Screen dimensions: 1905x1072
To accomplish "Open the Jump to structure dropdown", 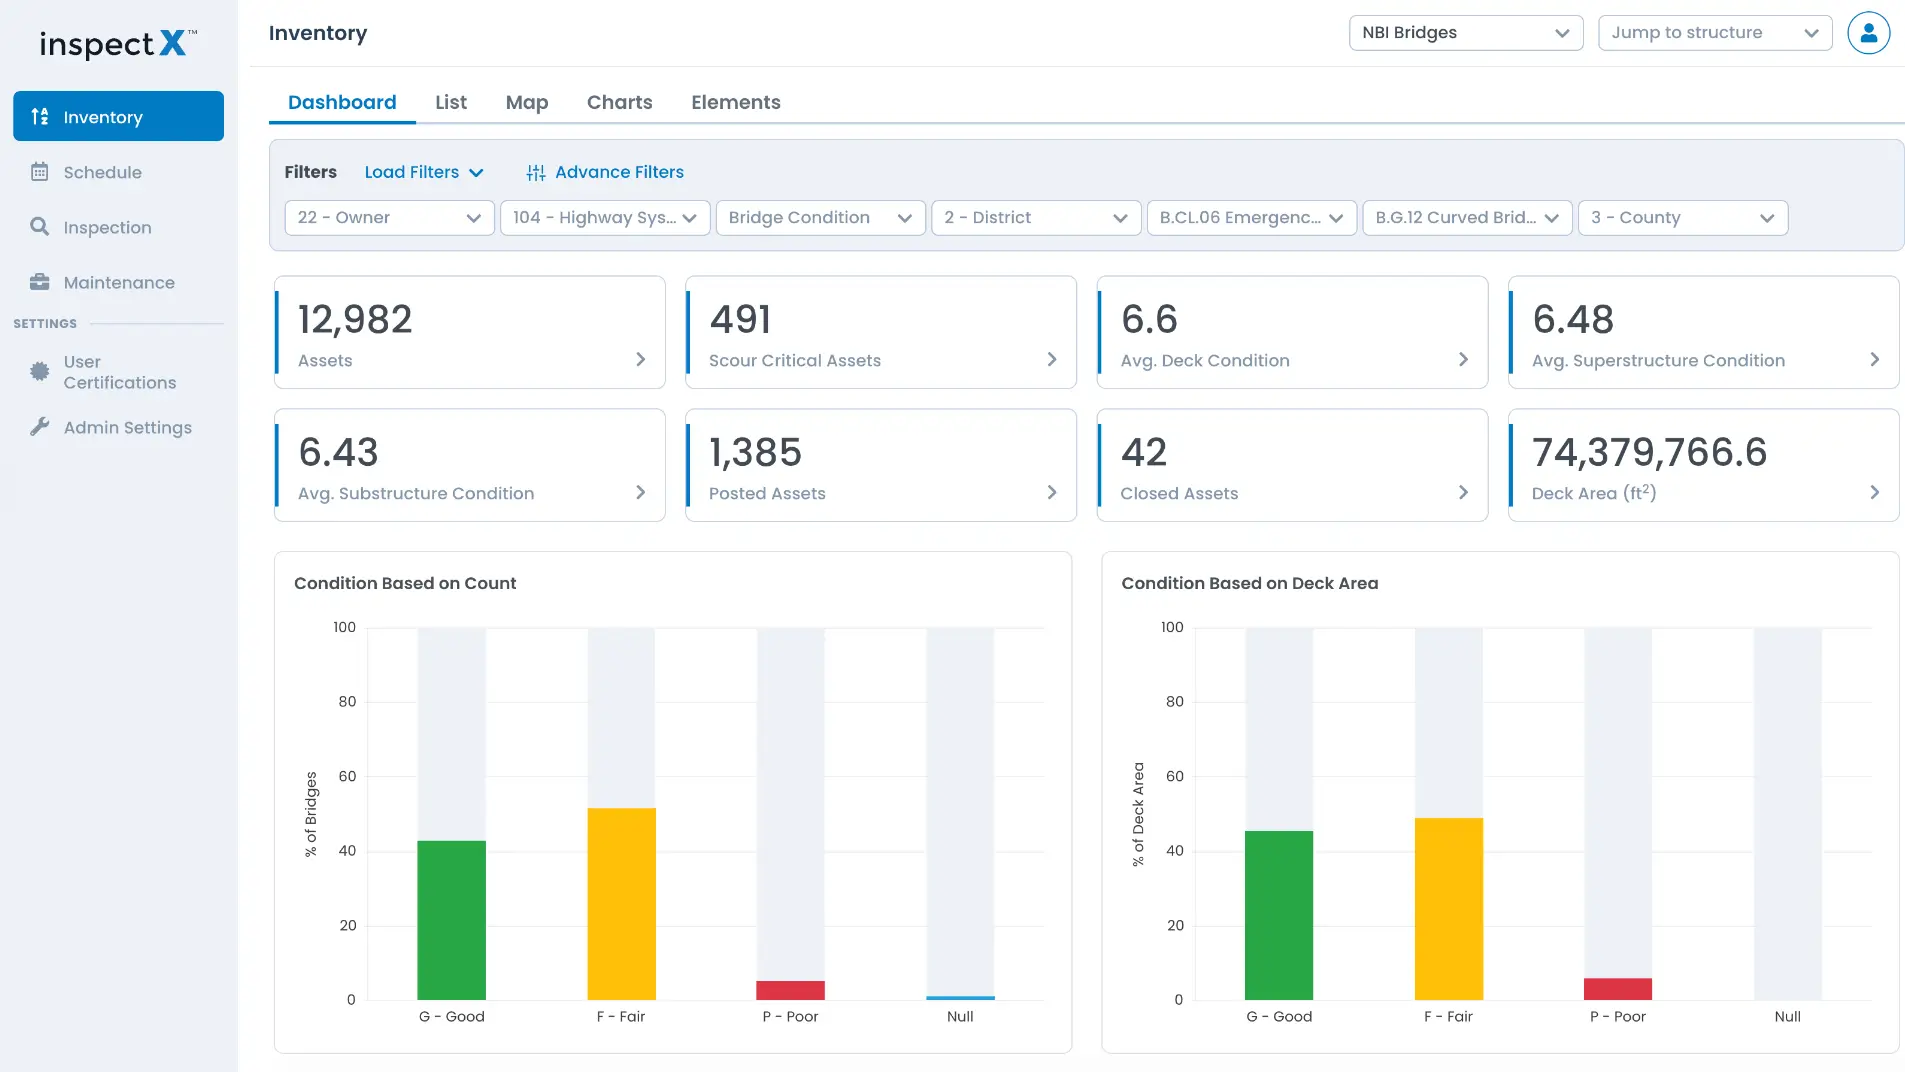I will tap(1715, 33).
